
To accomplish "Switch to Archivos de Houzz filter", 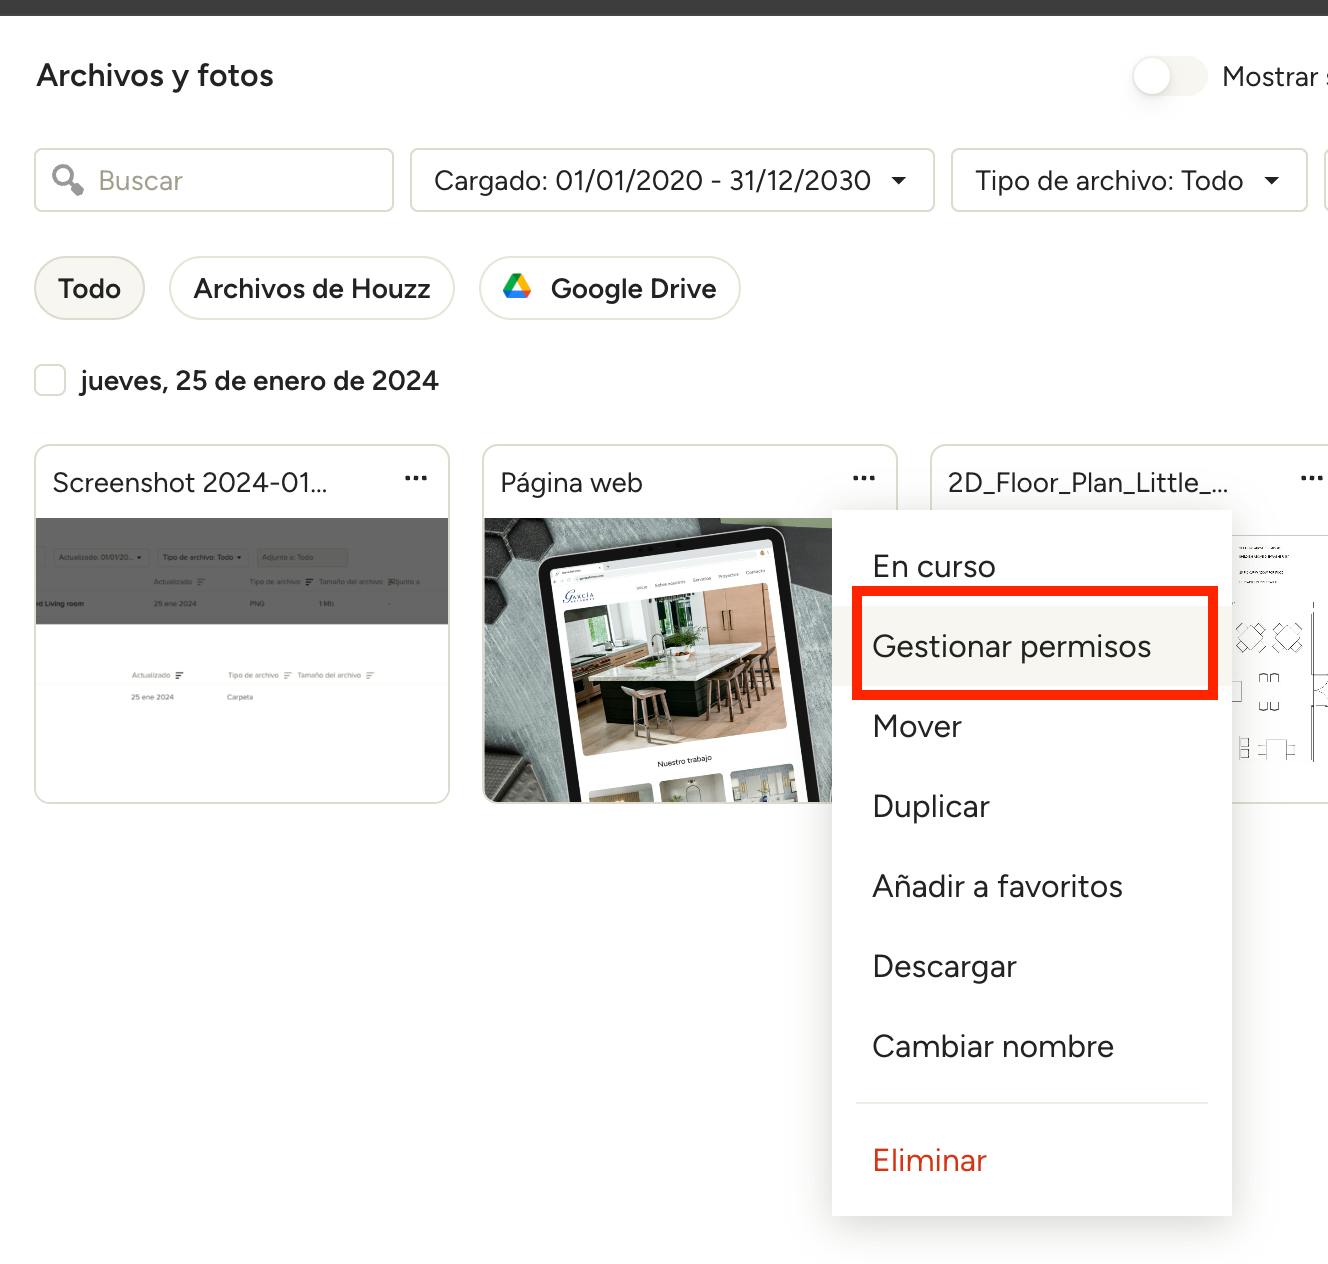I will click(x=312, y=288).
